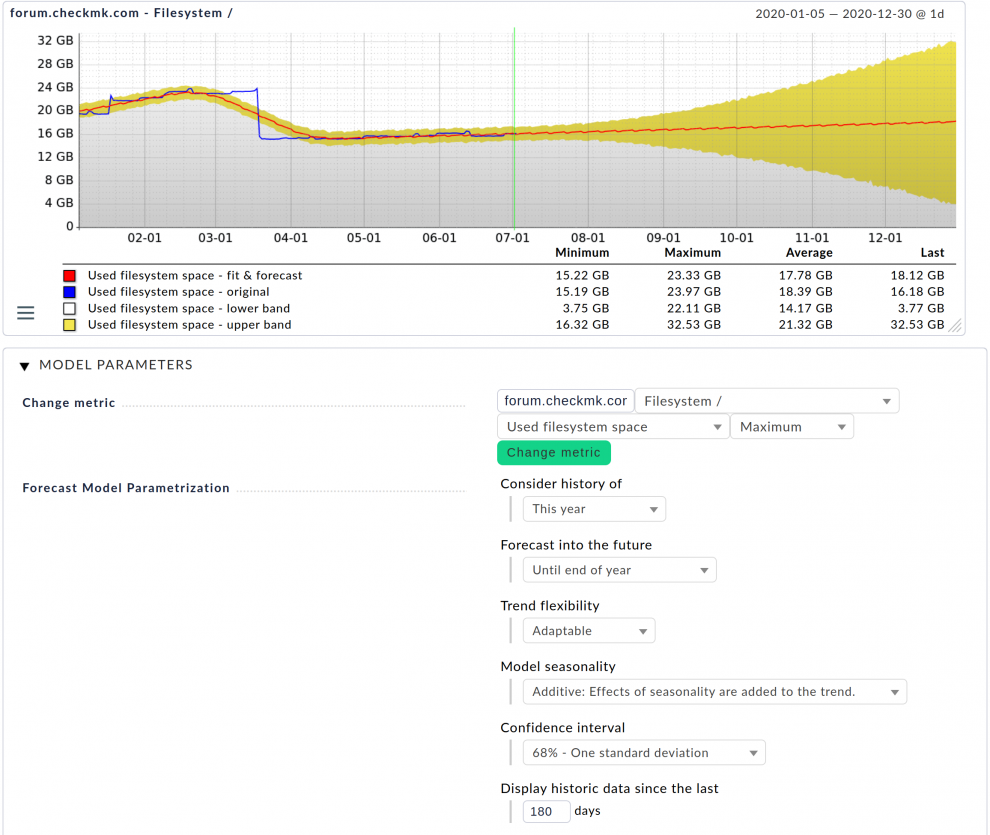Click legend text 'Used filesystem space - original'
Viewport: 990px width, 835px height.
point(179,292)
